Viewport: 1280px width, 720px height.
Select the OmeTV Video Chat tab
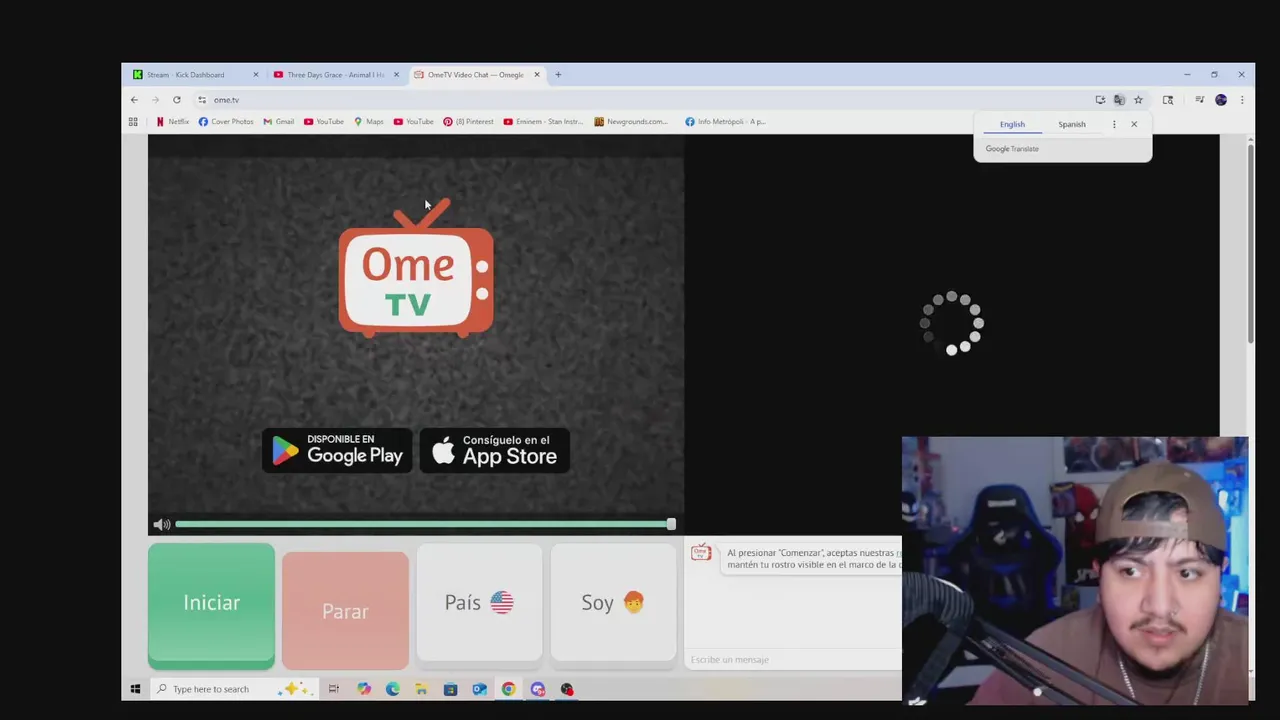(475, 75)
